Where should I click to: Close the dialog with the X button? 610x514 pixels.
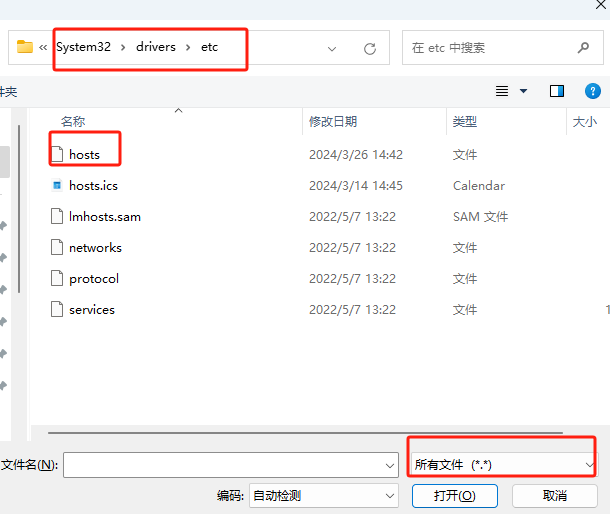(601, 5)
